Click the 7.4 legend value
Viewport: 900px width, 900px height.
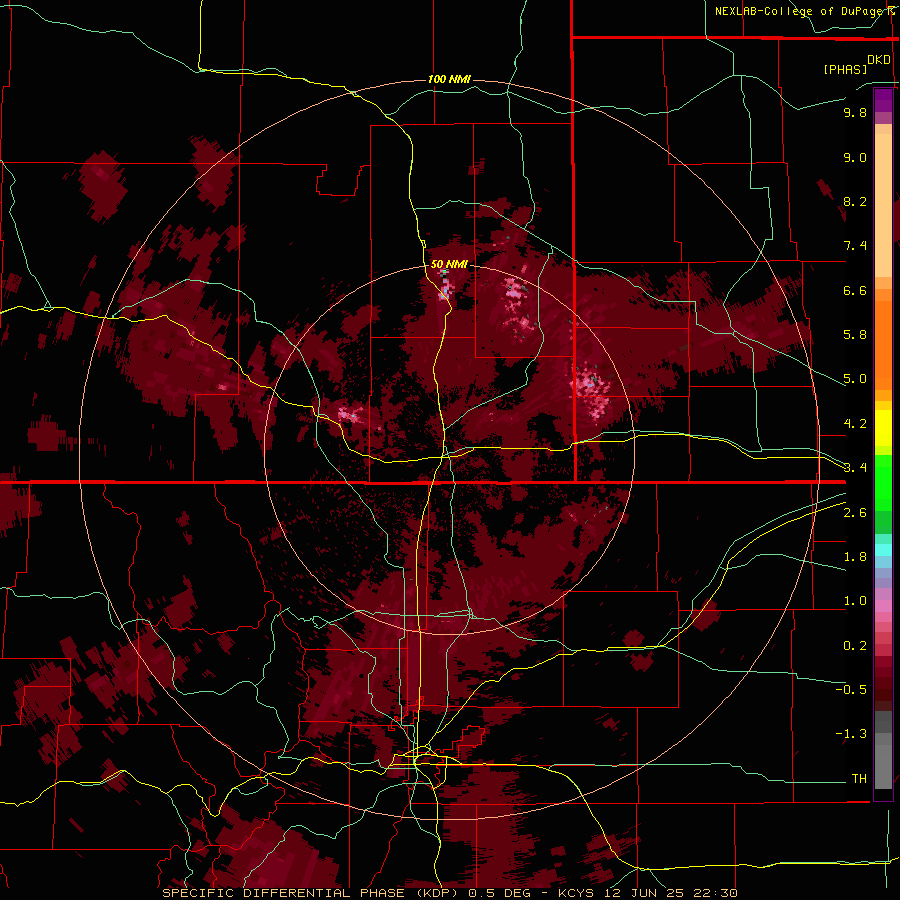(x=855, y=246)
